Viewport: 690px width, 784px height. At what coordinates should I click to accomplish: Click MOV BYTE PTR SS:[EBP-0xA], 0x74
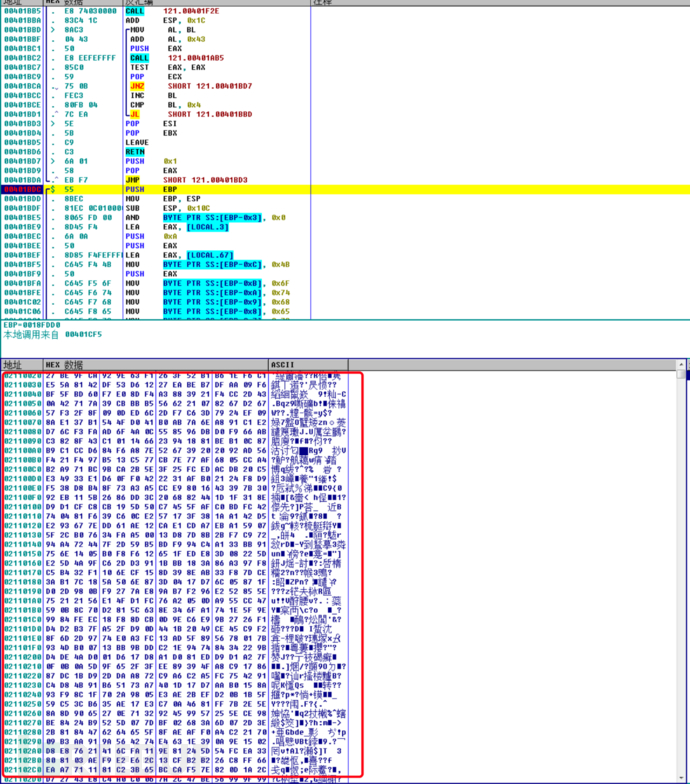pos(208,292)
